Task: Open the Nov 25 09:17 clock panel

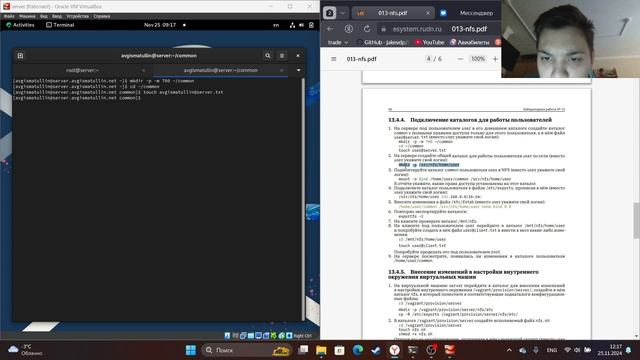Action: click(160, 25)
